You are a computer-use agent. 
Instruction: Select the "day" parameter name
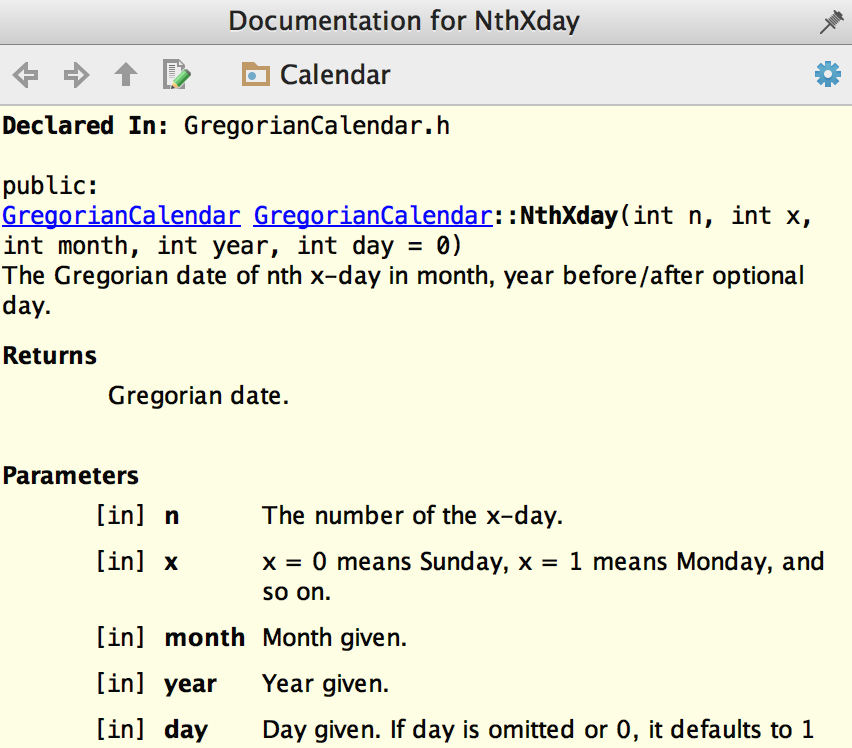coord(186,730)
